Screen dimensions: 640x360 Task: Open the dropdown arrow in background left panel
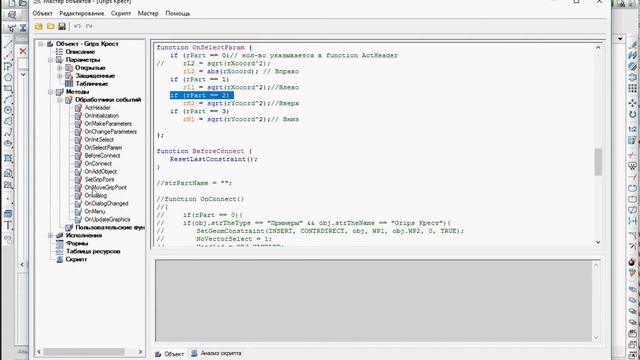pyautogui.click(x=23, y=75)
